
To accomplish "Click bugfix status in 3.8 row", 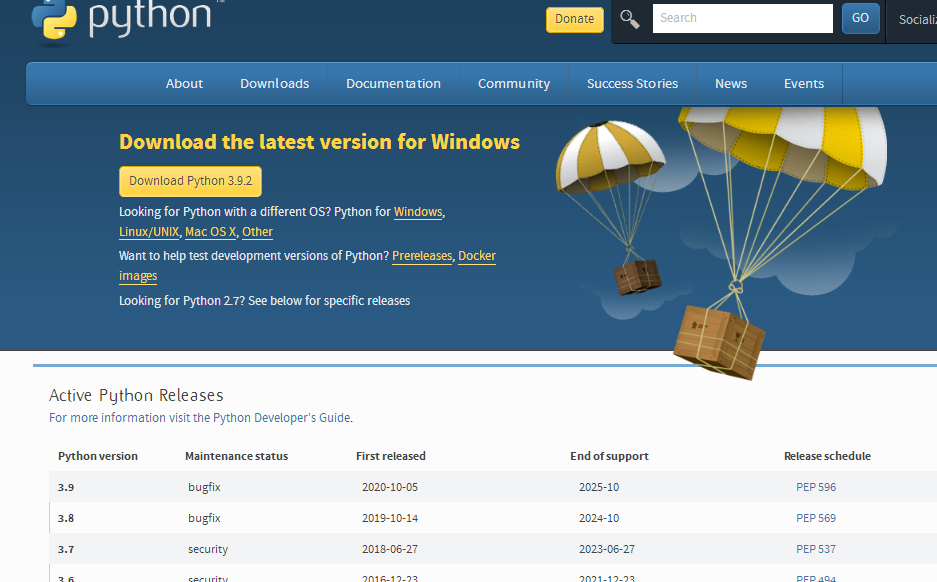I will pyautogui.click(x=204, y=518).
